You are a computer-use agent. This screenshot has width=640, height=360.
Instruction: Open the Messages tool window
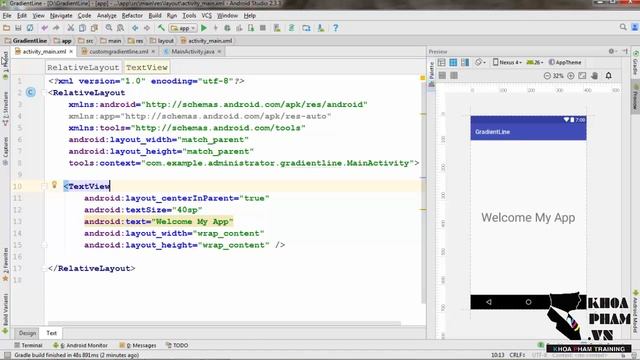pyautogui.click(x=138, y=345)
